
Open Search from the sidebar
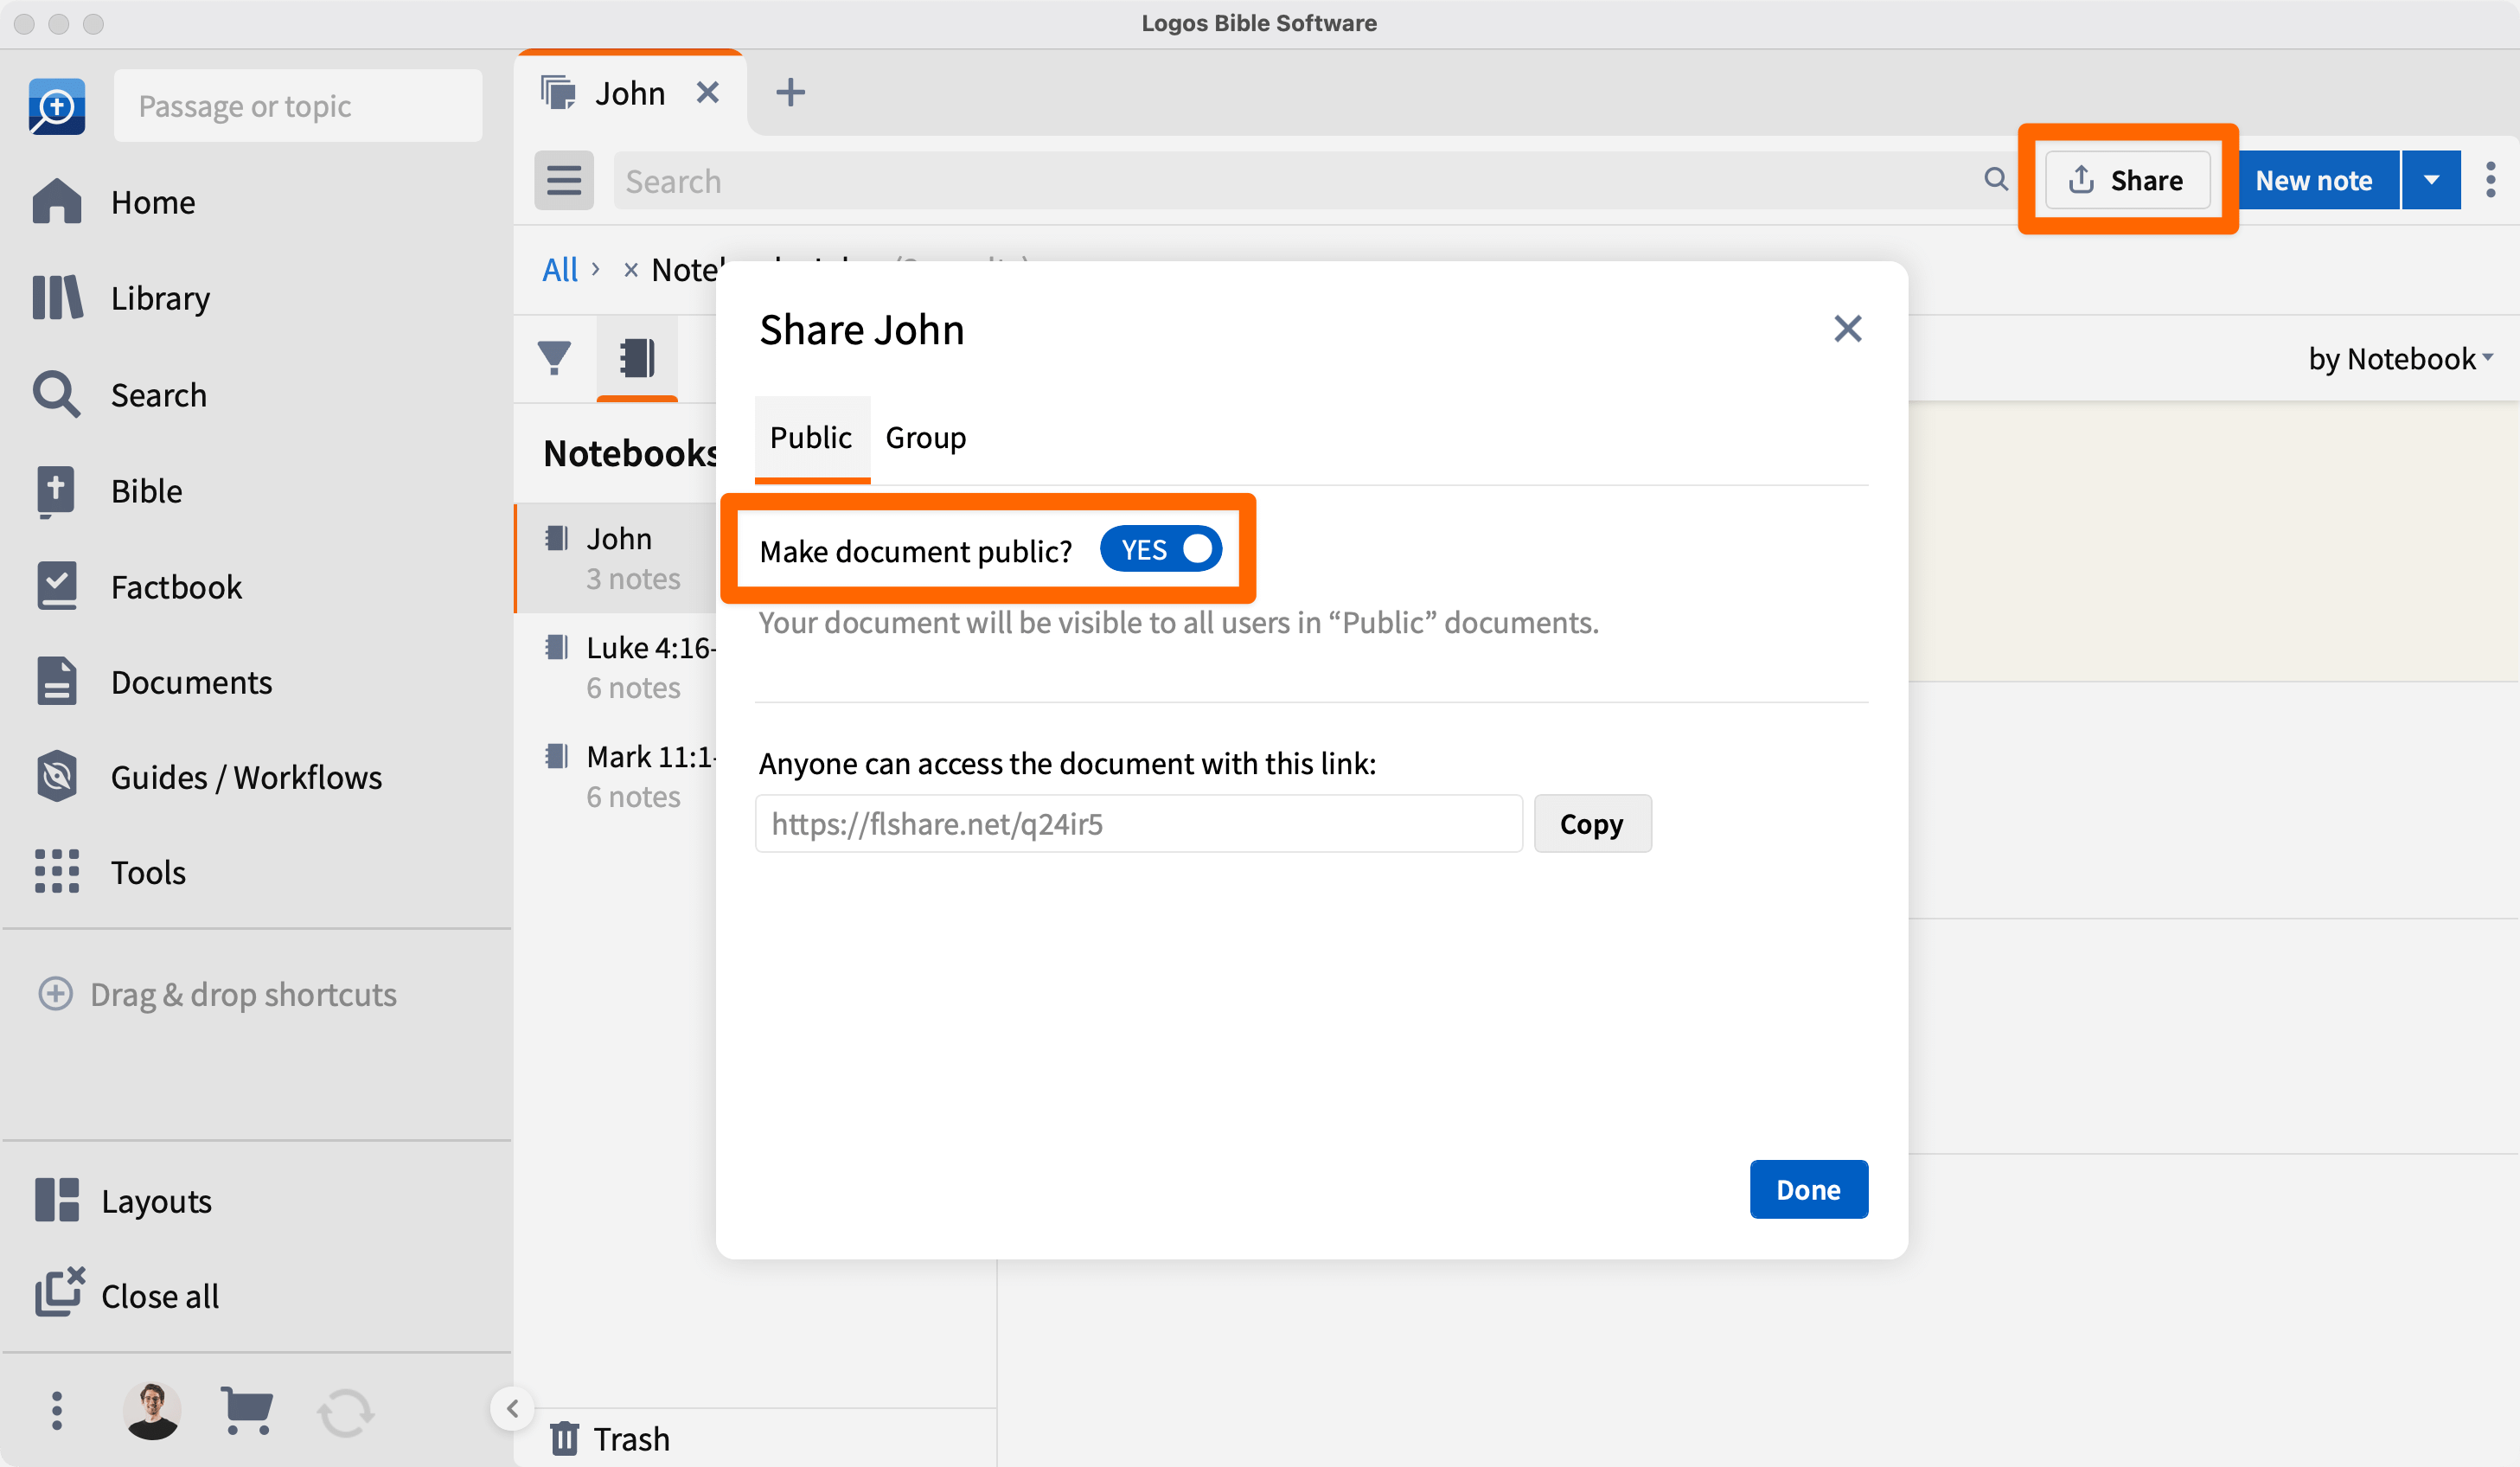pos(120,394)
